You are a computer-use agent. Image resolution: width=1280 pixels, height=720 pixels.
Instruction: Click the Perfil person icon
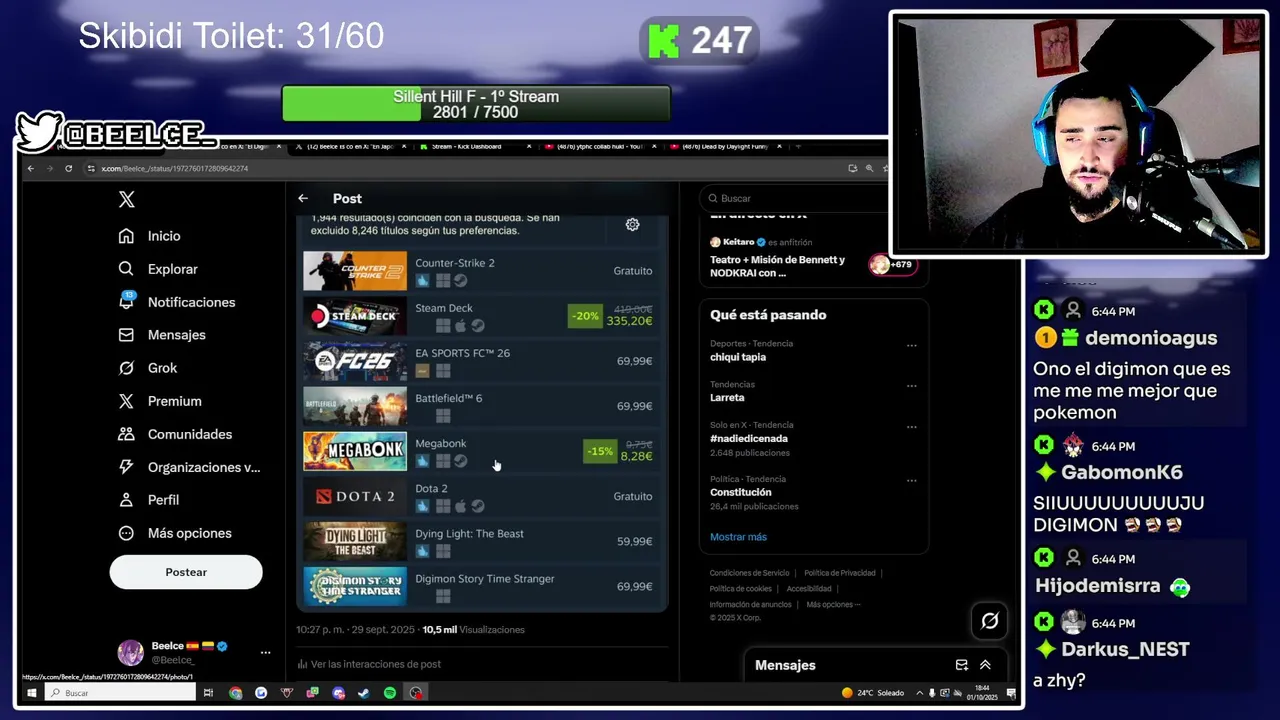coord(126,500)
